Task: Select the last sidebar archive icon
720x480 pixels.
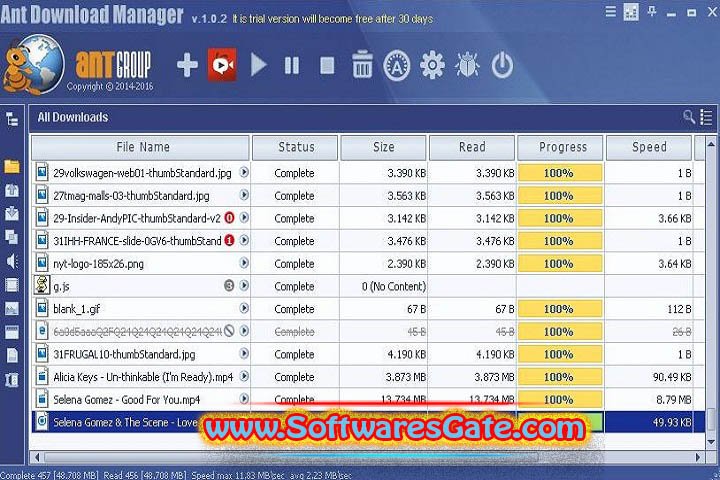Action: [12, 380]
